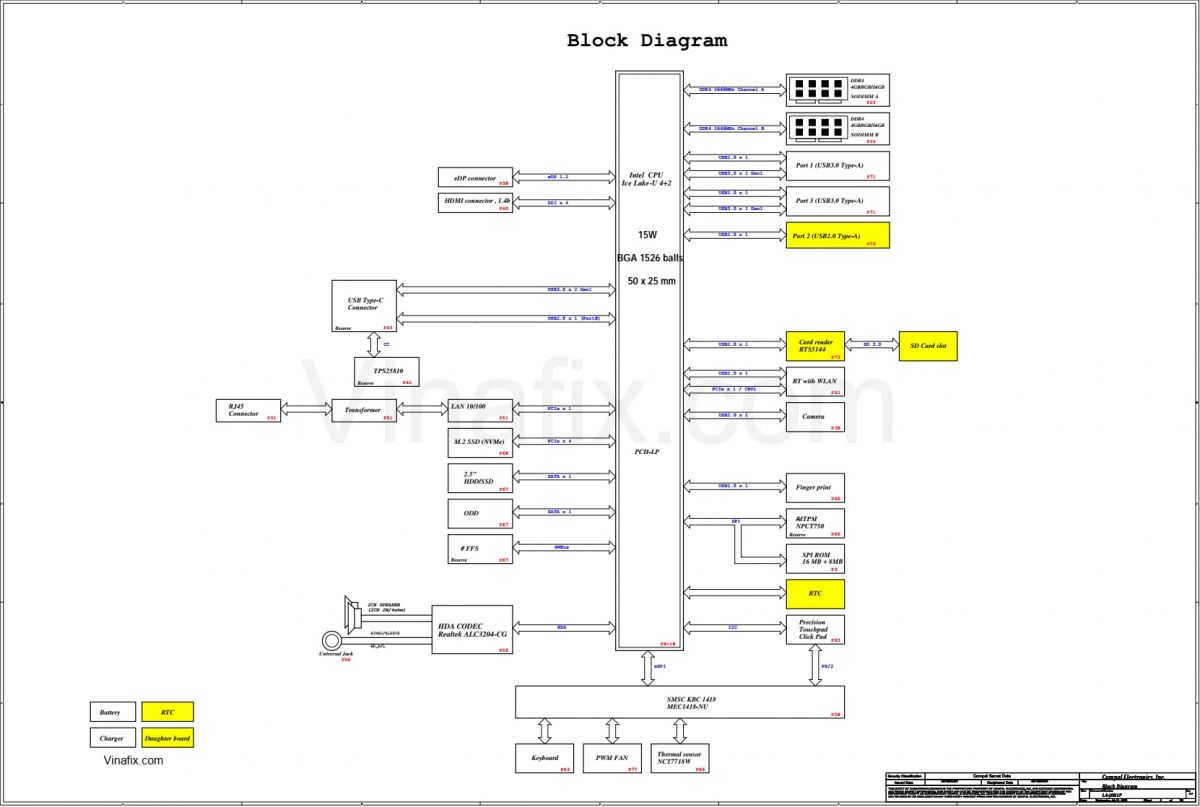Image resolution: width=1200 pixels, height=807 pixels.
Task: Click Port 3 (USB3.0 Type-A) block
Action: pyautogui.click(x=837, y=201)
